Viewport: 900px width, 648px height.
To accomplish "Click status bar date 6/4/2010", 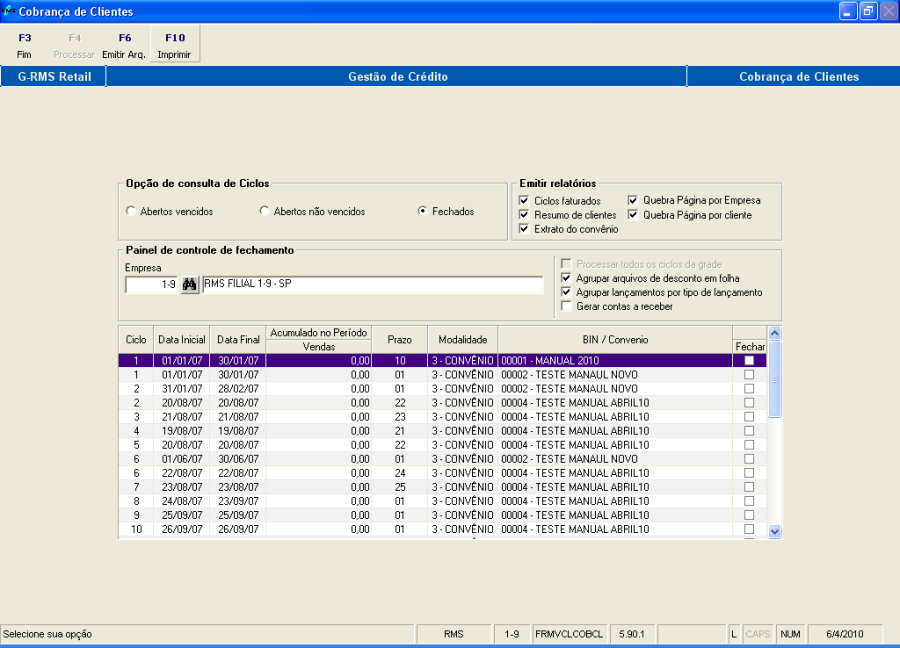I will pos(845,634).
